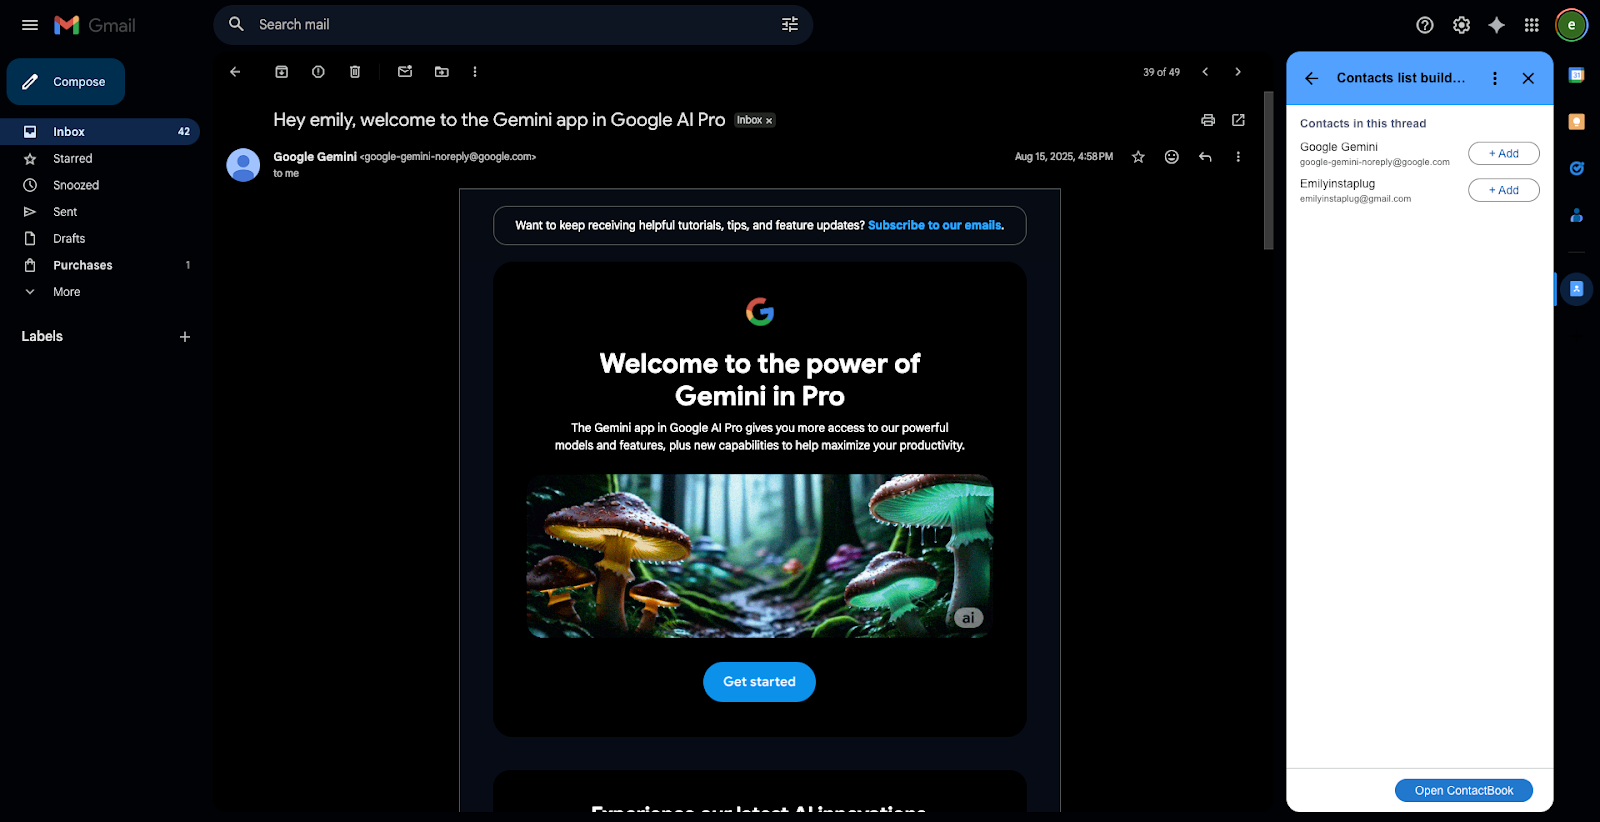This screenshot has width=1600, height=822.
Task: Open the Drafts folder
Action: pyautogui.click(x=100, y=239)
